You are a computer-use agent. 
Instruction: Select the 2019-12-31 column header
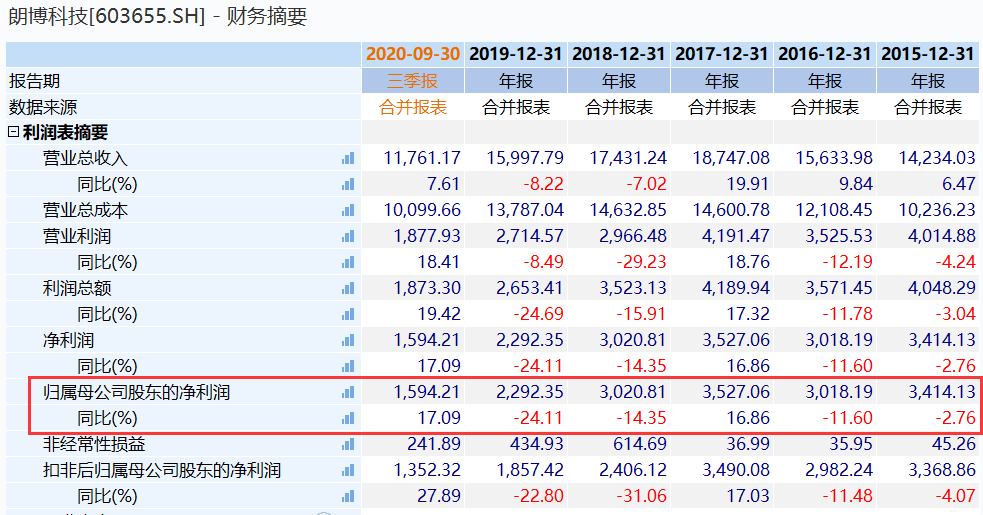[516, 54]
